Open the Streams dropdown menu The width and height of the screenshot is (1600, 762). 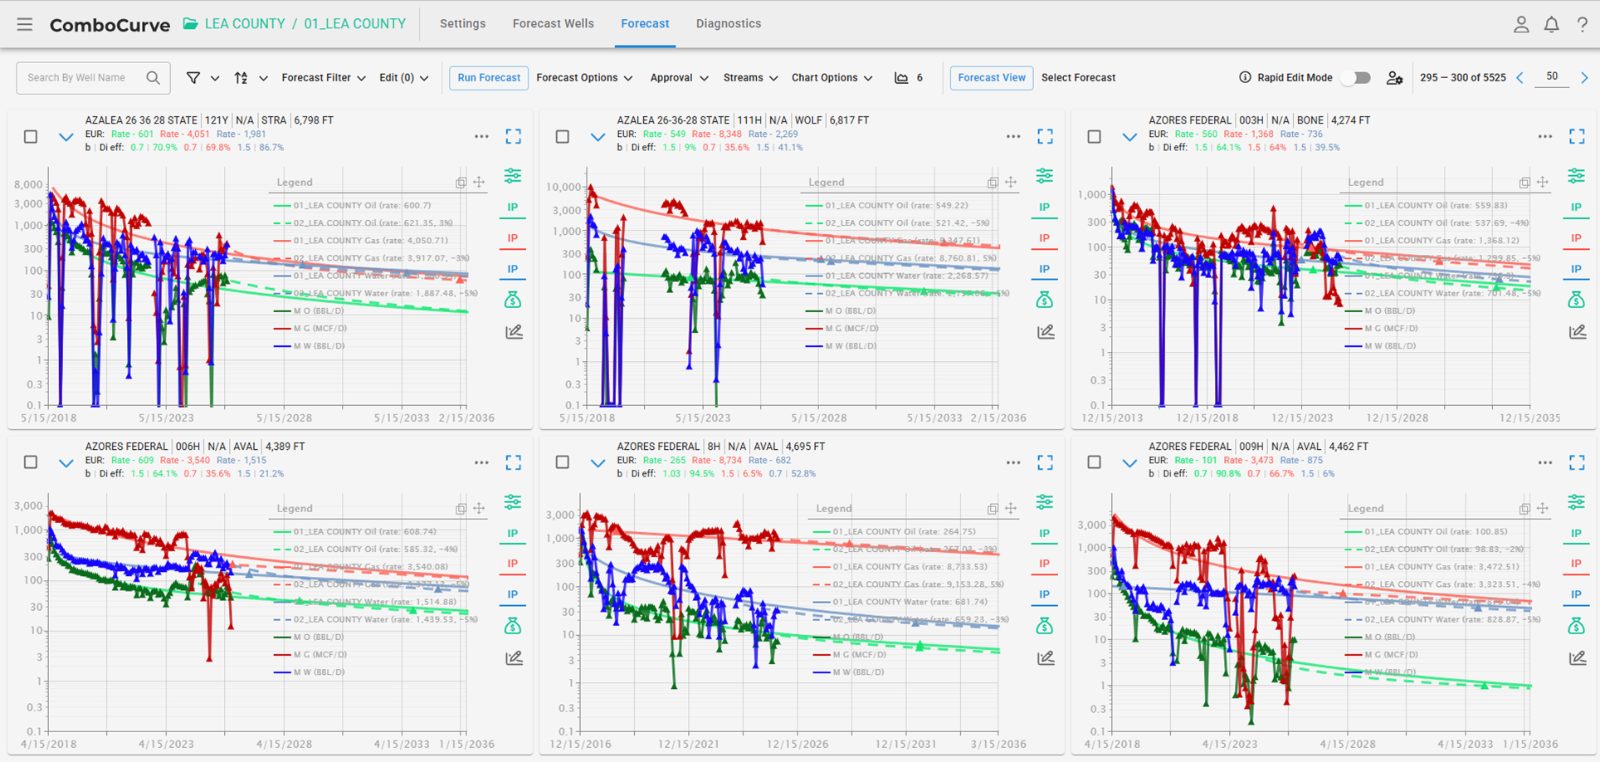(750, 77)
